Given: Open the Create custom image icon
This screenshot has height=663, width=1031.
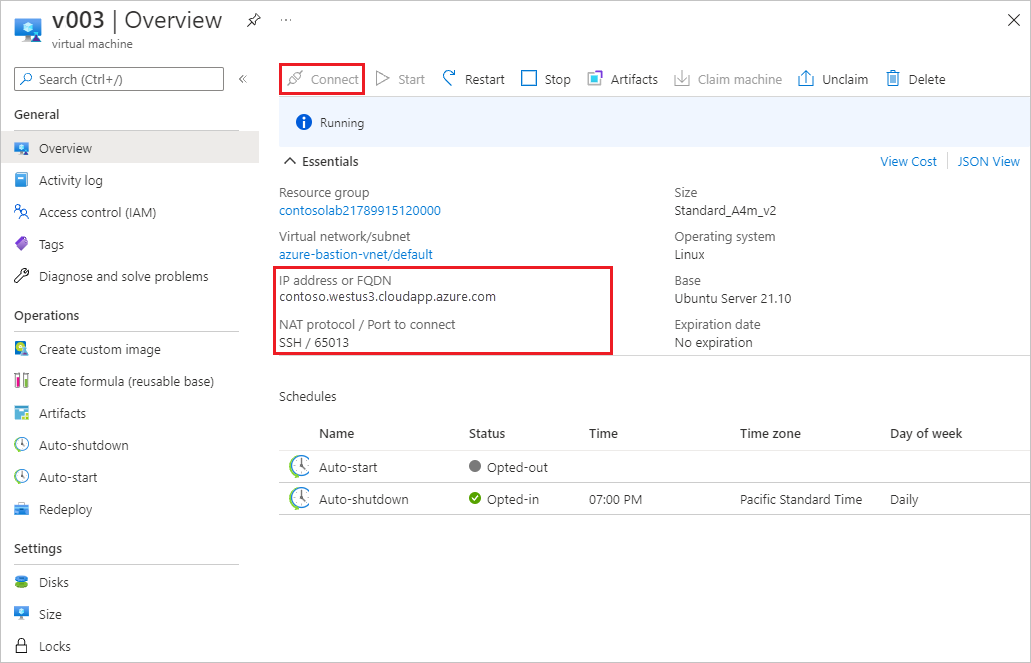Looking at the screenshot, I should (x=21, y=349).
